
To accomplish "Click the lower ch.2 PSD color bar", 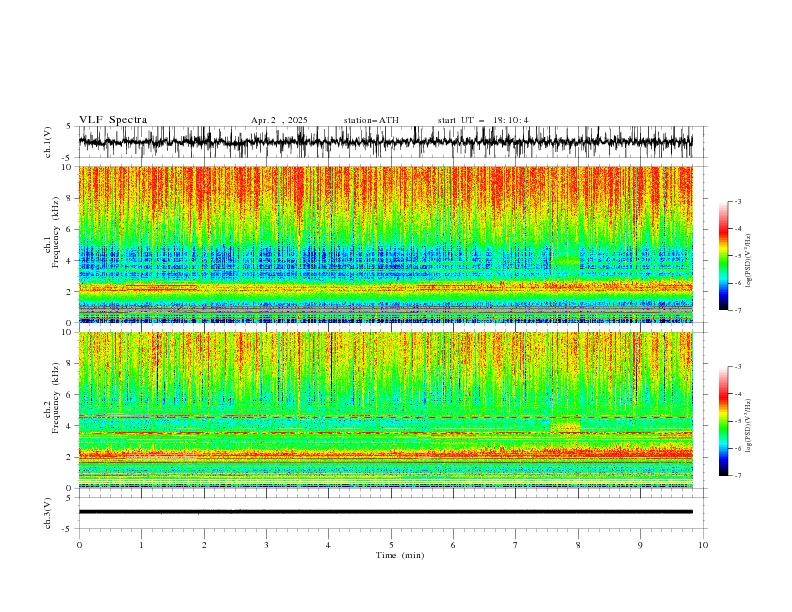I will pos(723,421).
